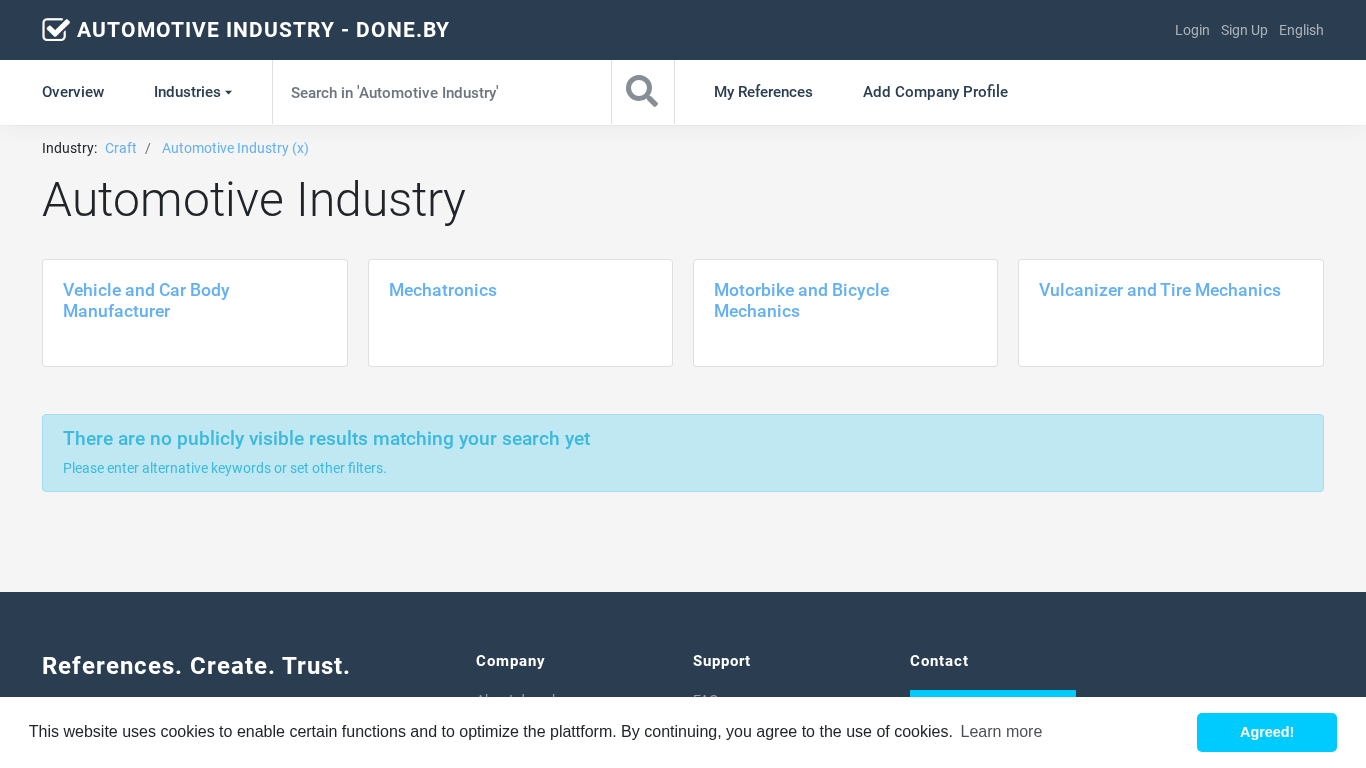Click the Login link

click(x=1192, y=30)
